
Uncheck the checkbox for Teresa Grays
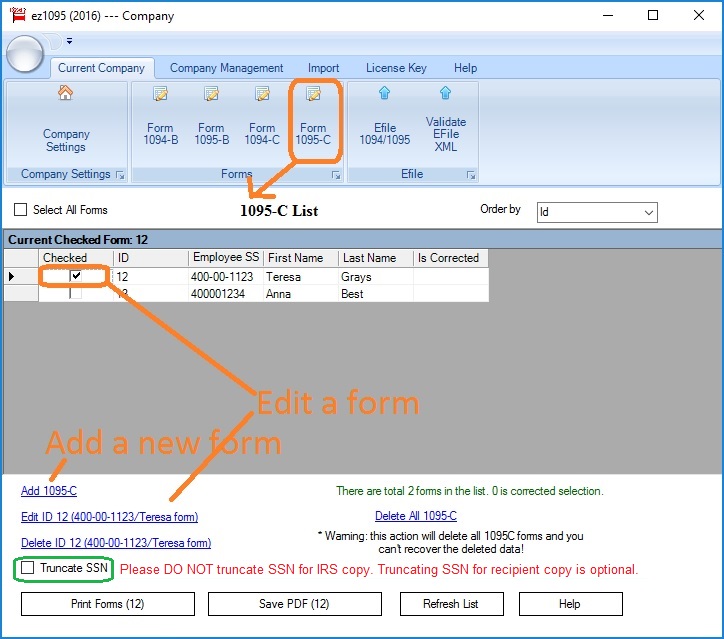click(76, 277)
